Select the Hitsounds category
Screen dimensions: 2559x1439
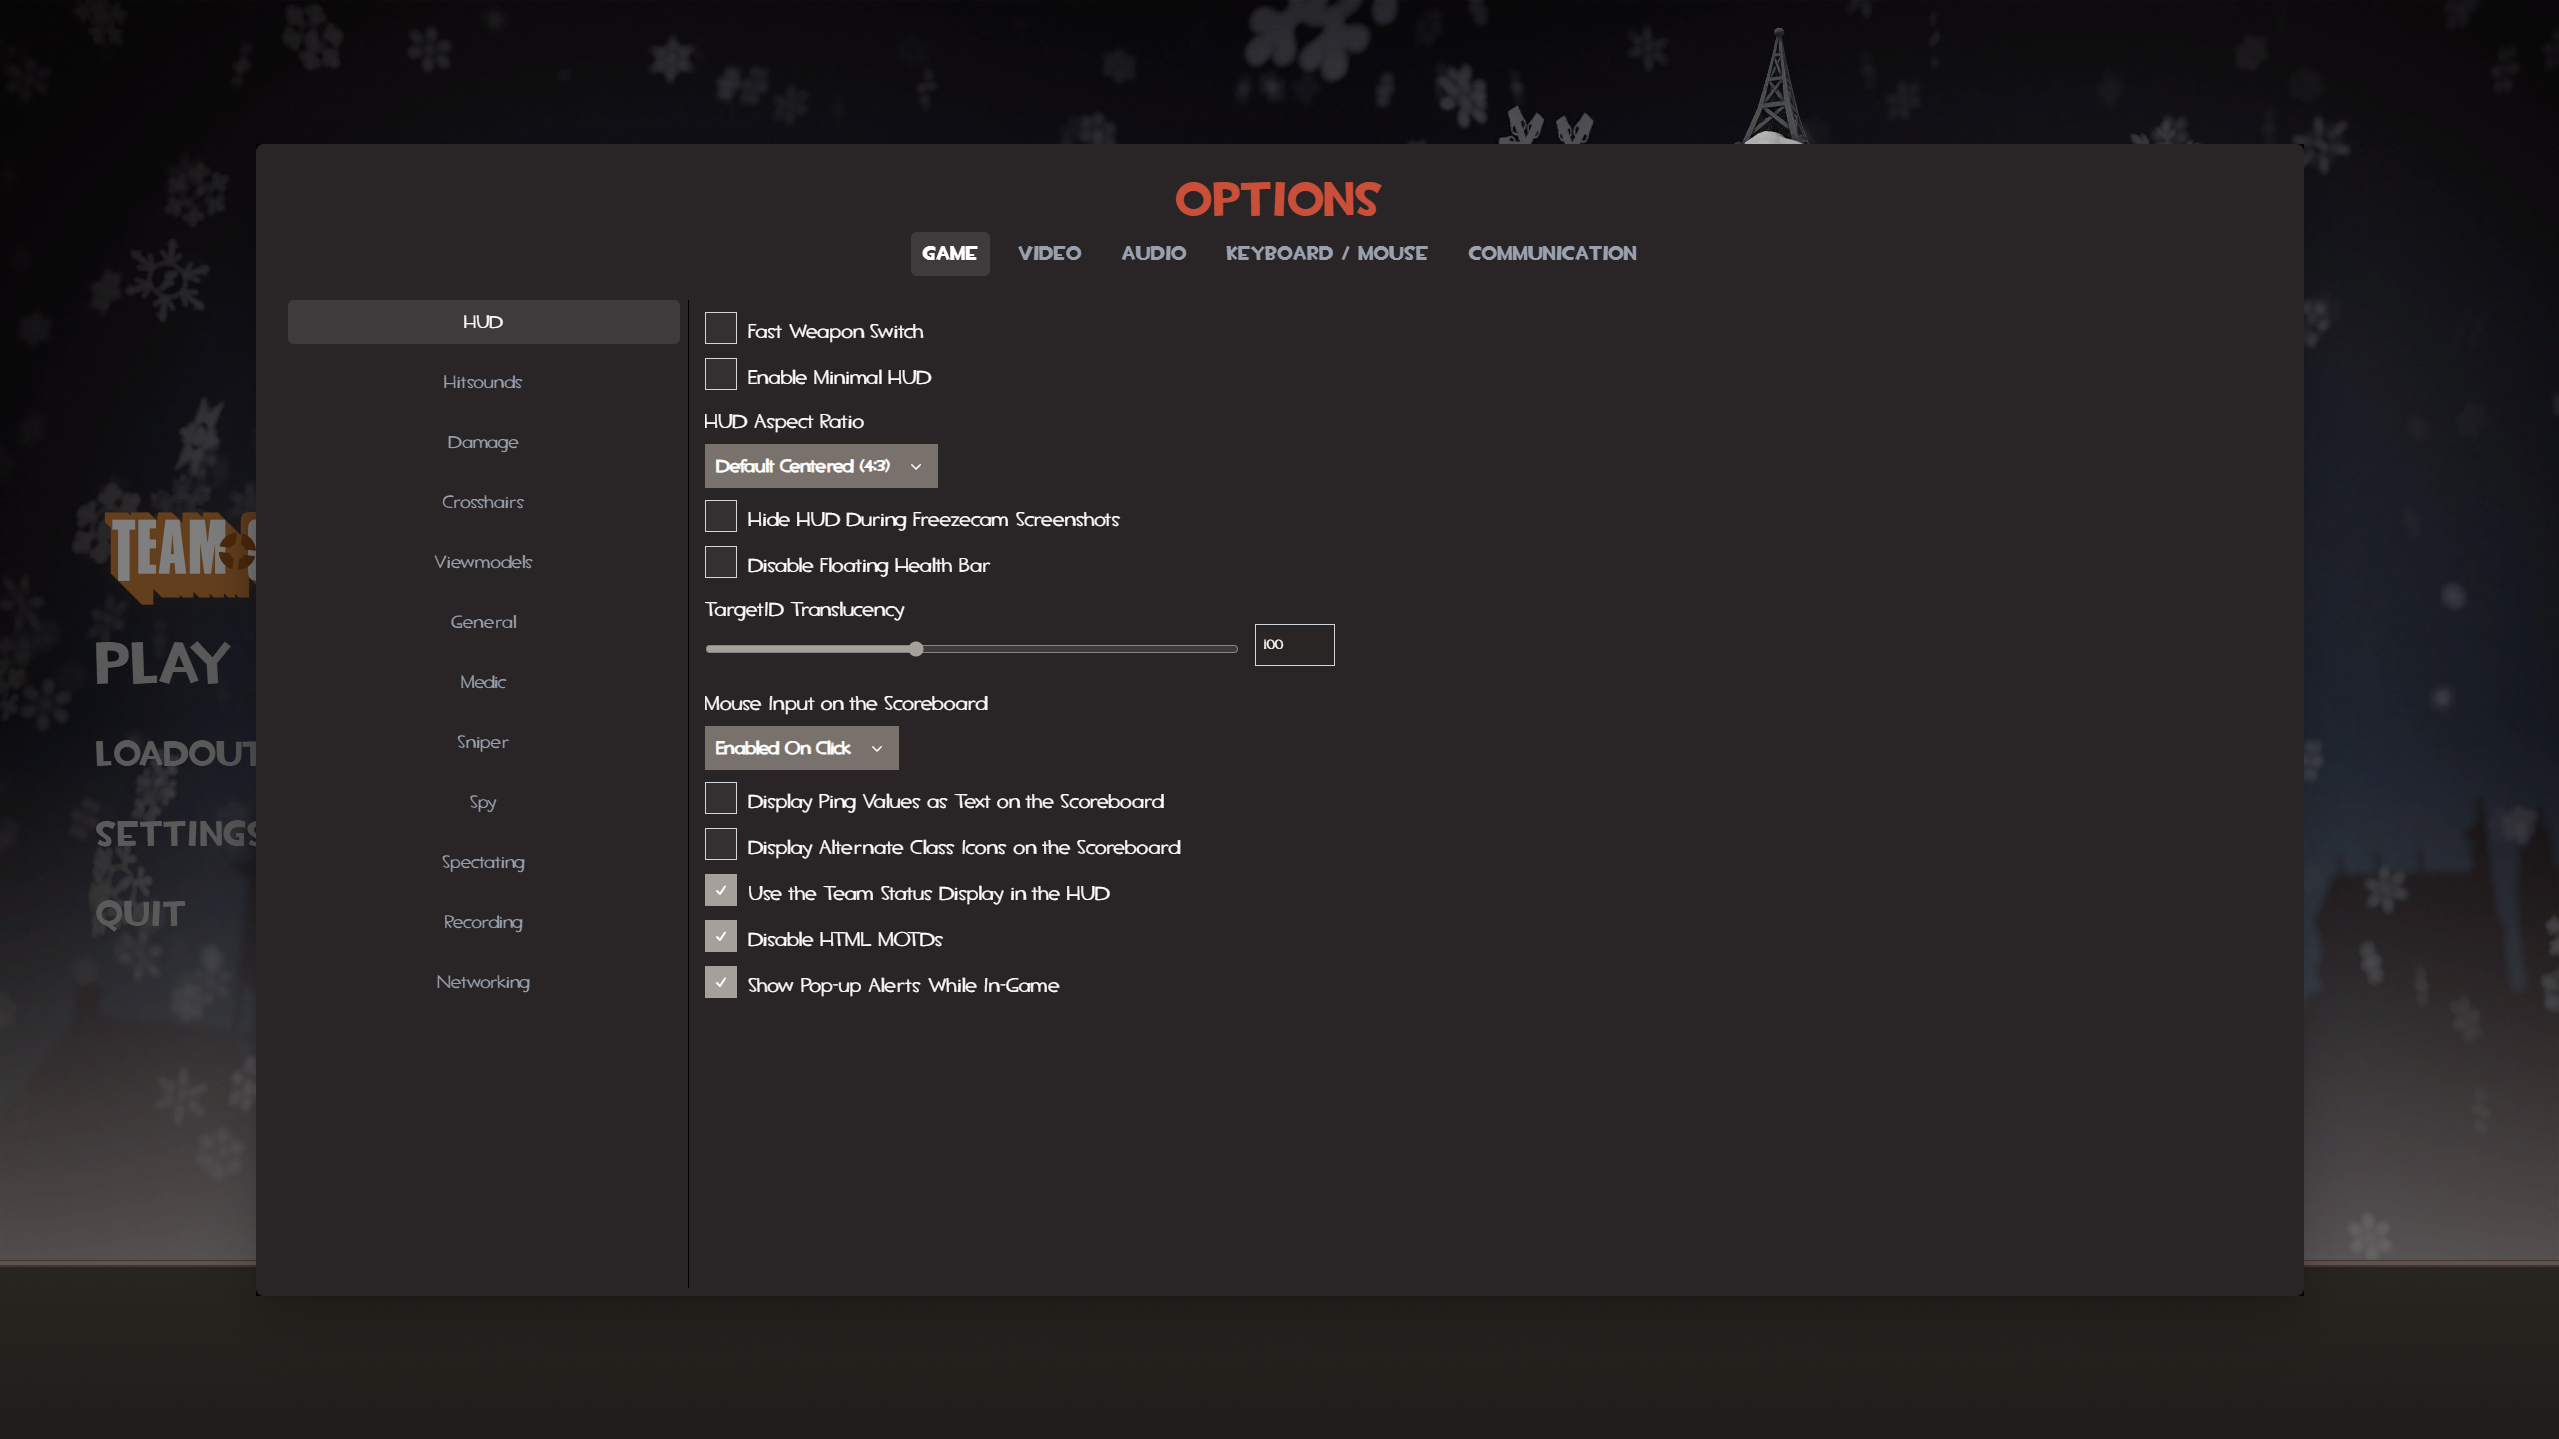click(483, 381)
